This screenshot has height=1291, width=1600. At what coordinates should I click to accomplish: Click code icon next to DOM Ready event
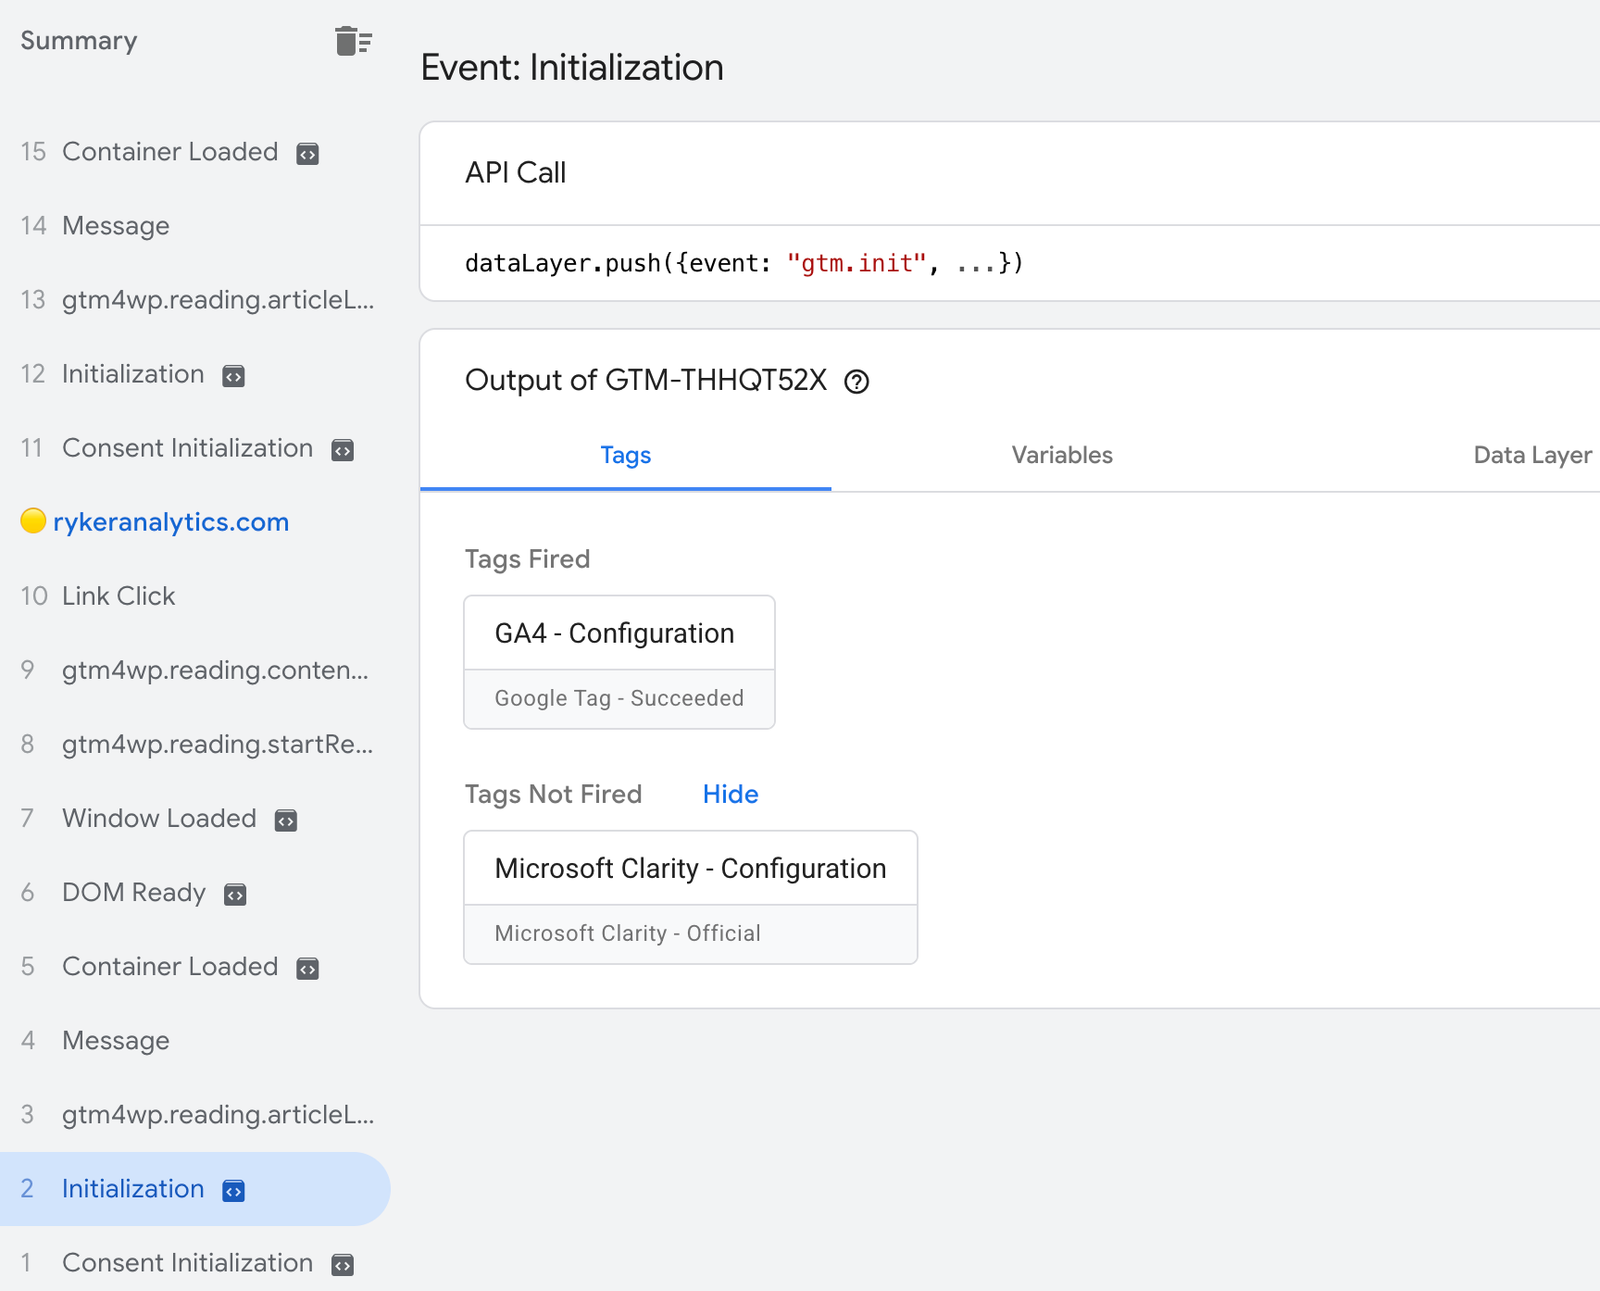coord(234,894)
